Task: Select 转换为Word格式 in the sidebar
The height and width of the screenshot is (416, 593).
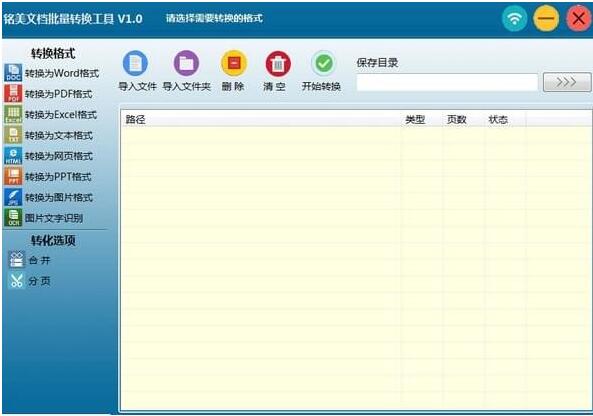Action: click(x=52, y=73)
